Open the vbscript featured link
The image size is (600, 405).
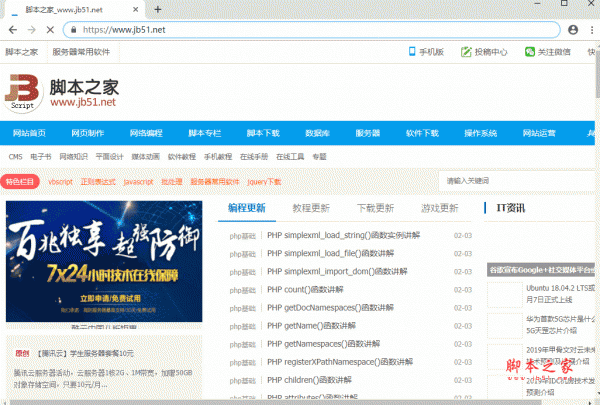click(60, 182)
